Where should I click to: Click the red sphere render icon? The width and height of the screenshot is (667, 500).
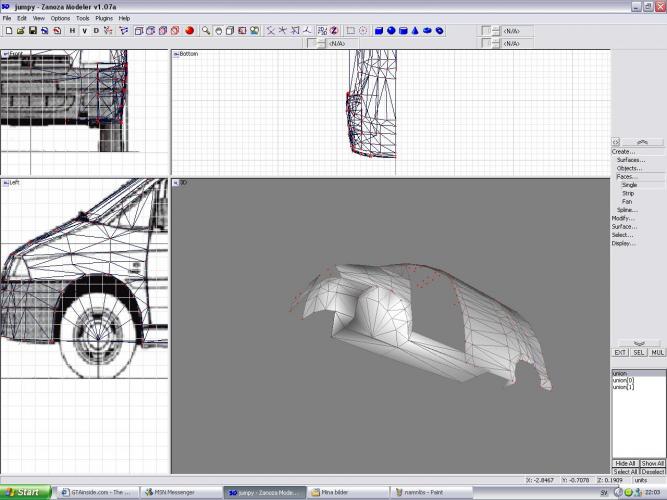(189, 31)
